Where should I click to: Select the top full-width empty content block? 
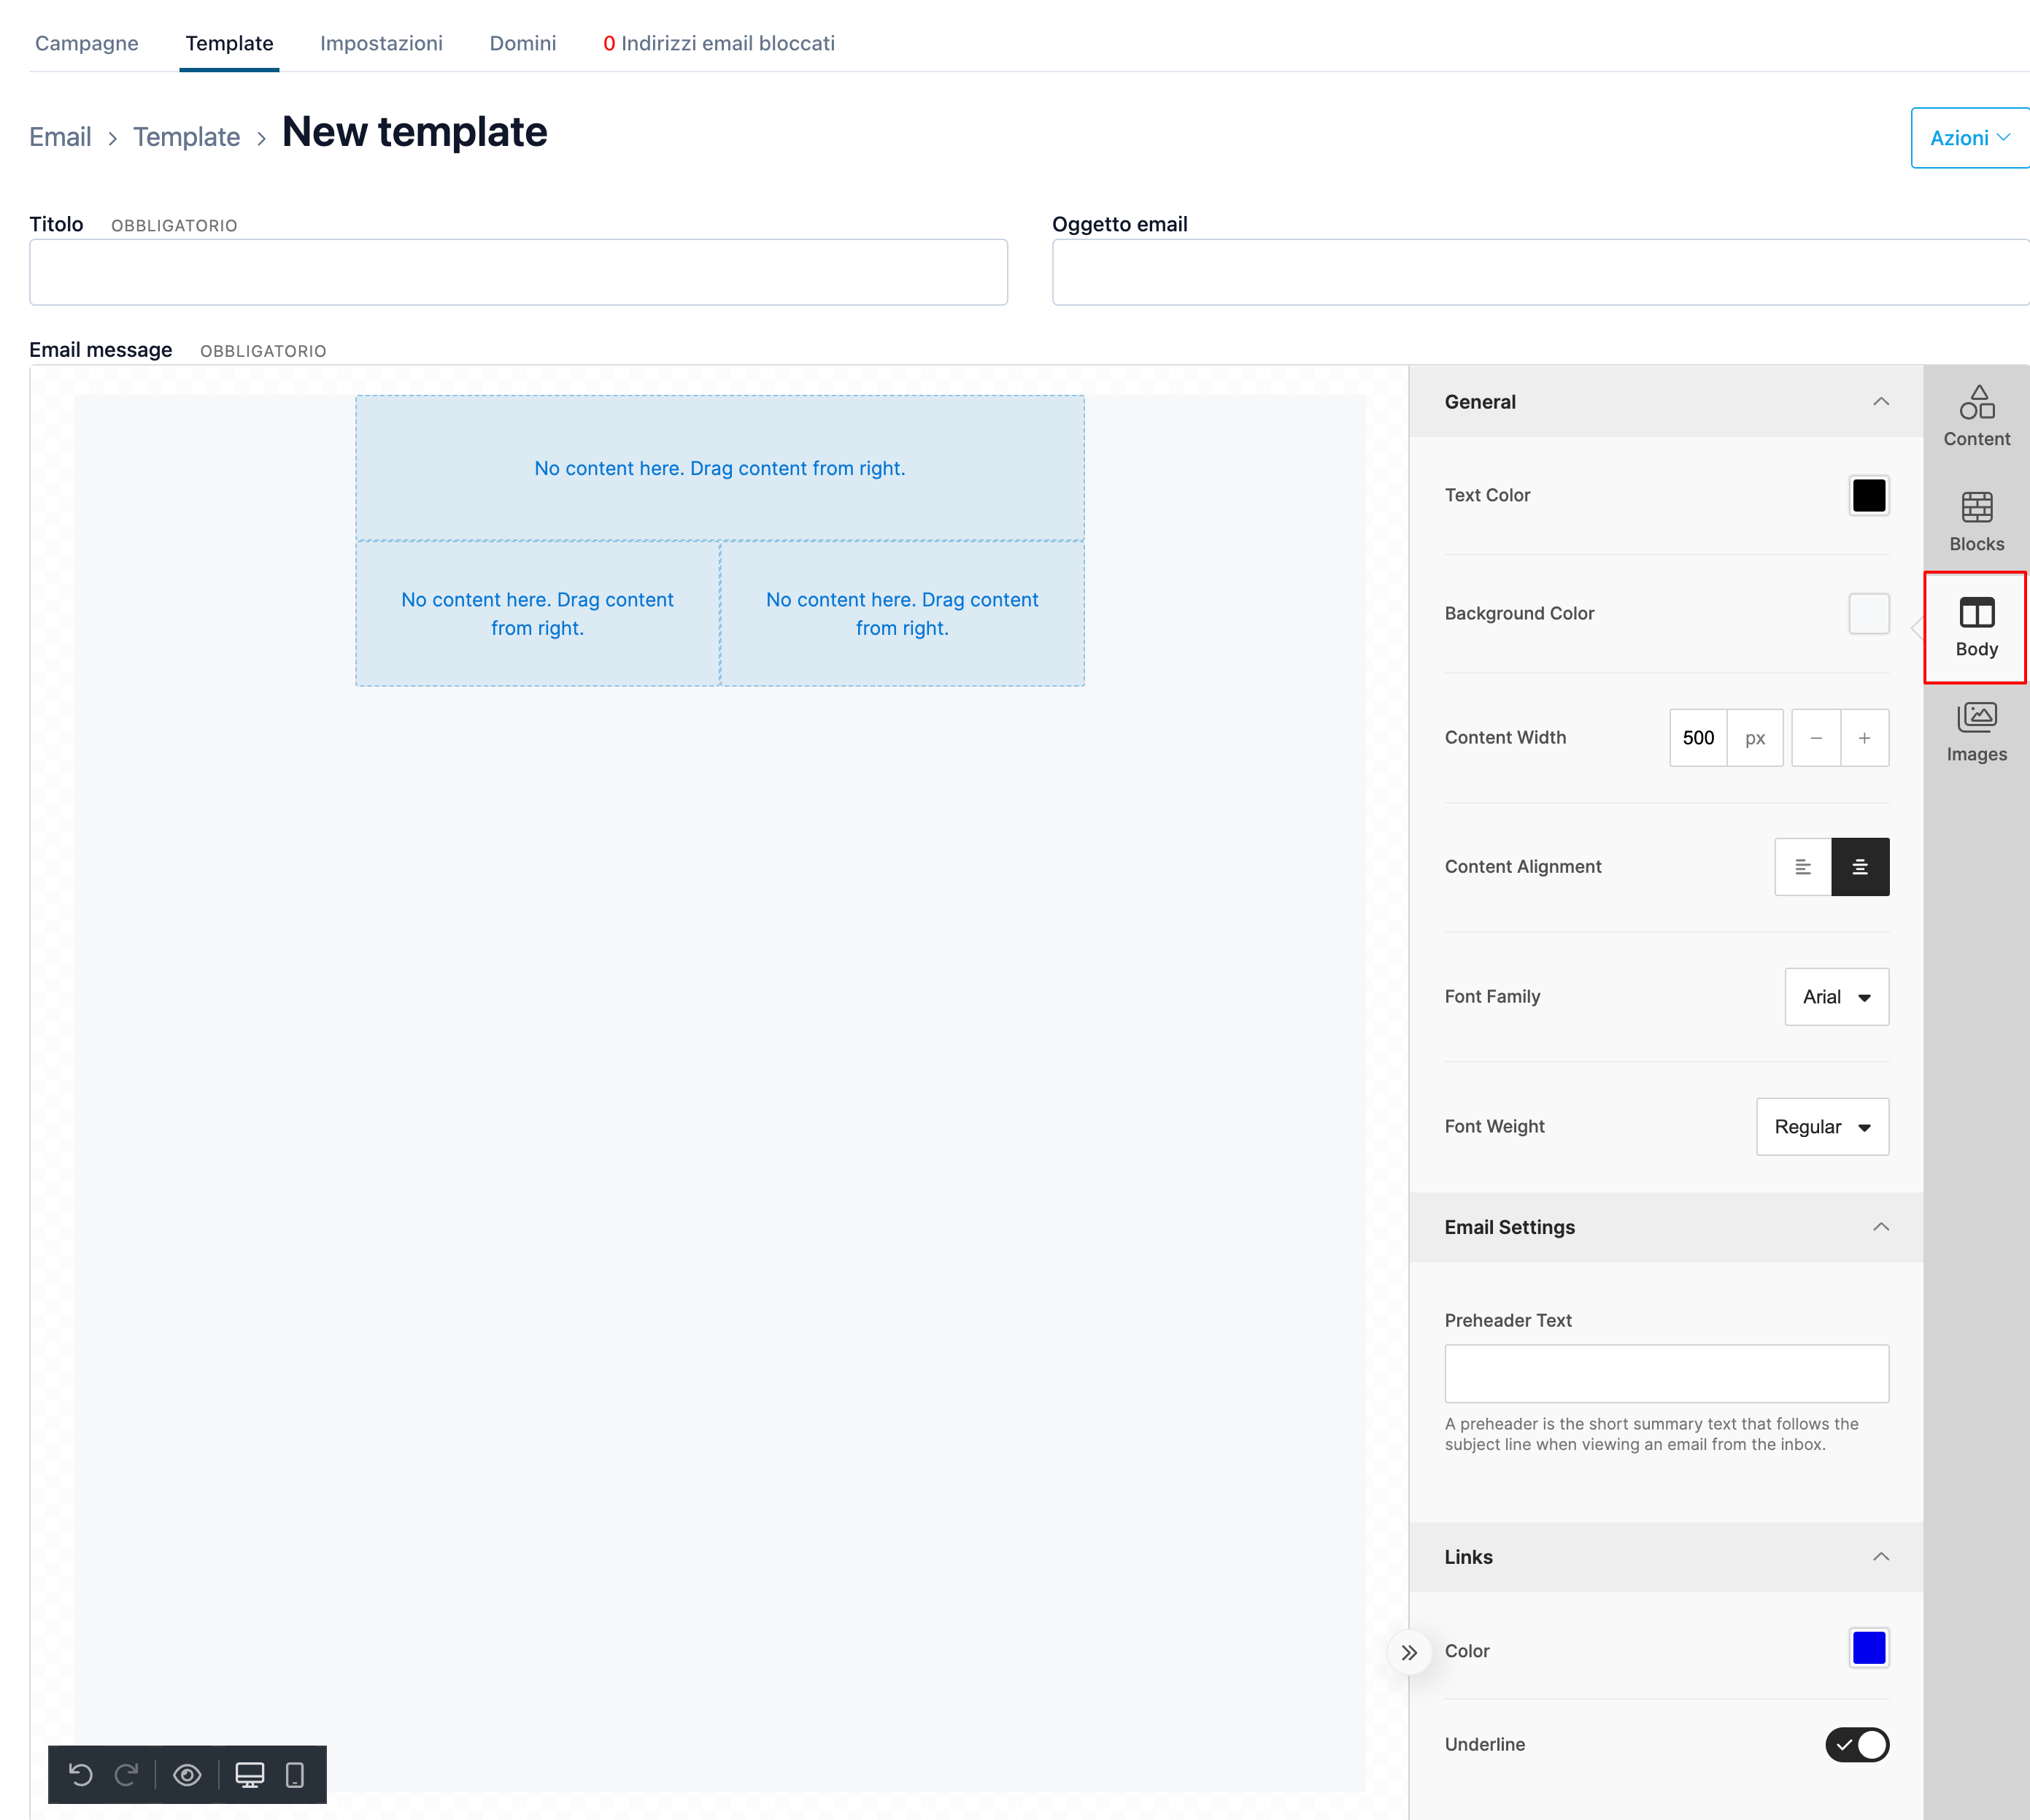point(720,468)
